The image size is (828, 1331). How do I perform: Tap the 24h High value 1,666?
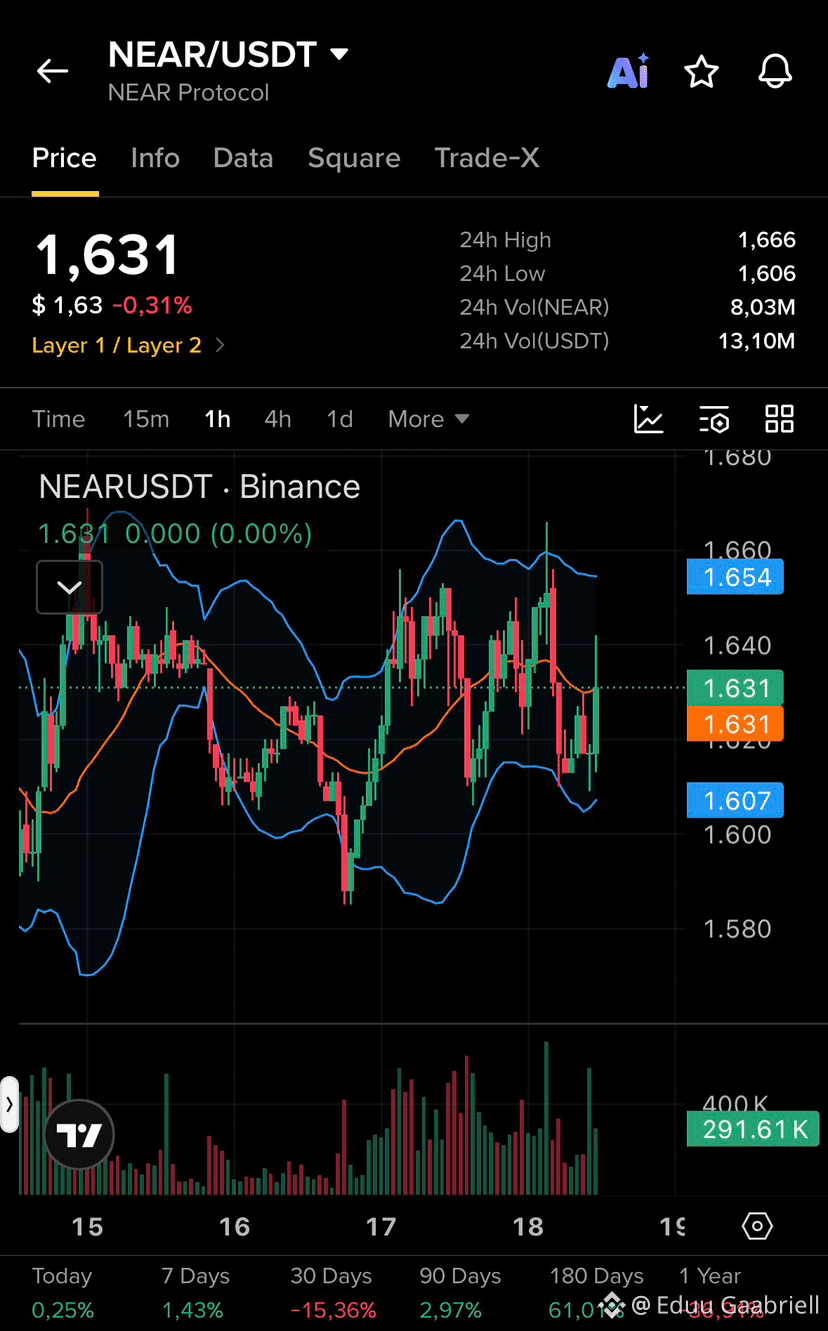point(767,240)
